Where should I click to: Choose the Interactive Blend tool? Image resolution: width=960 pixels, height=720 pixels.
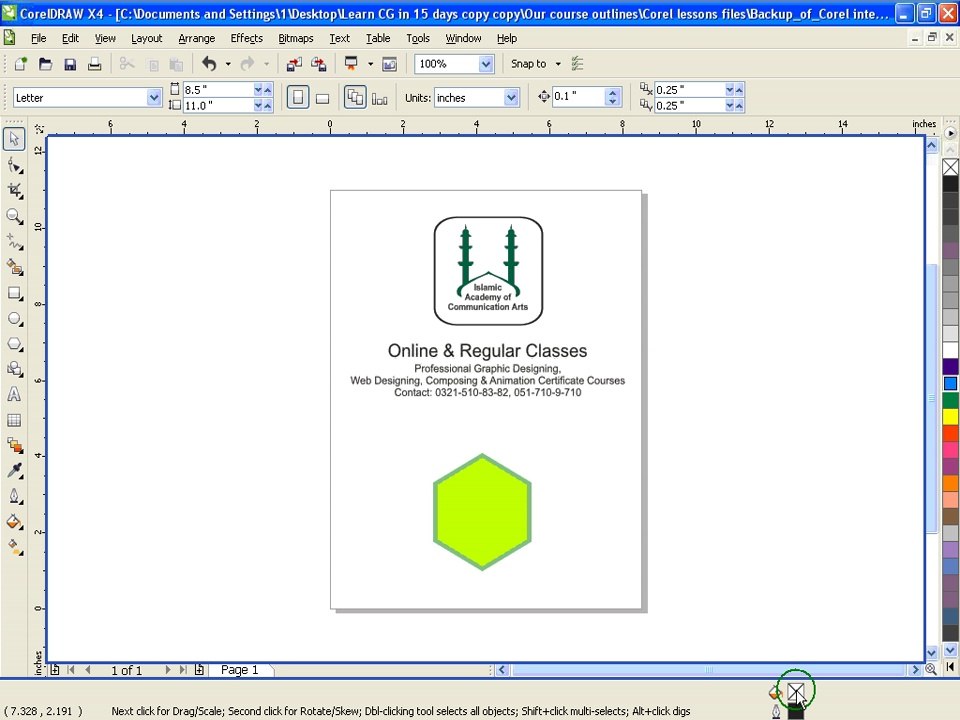point(14,445)
